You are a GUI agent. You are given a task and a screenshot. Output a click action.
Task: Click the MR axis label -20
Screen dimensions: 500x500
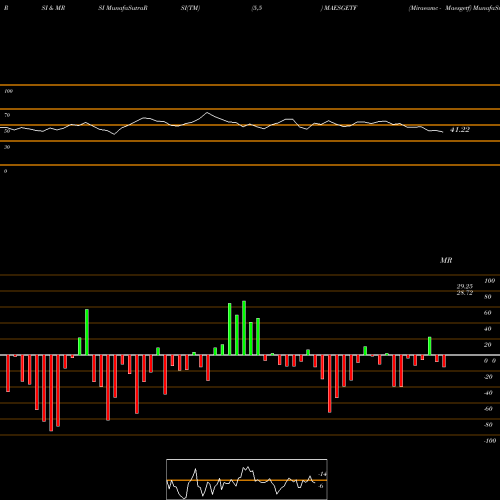(488, 377)
